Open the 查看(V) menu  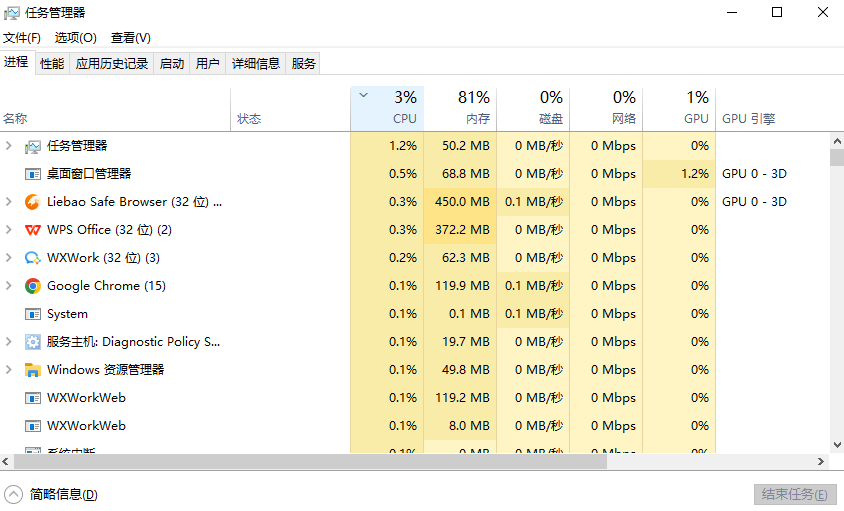click(130, 38)
